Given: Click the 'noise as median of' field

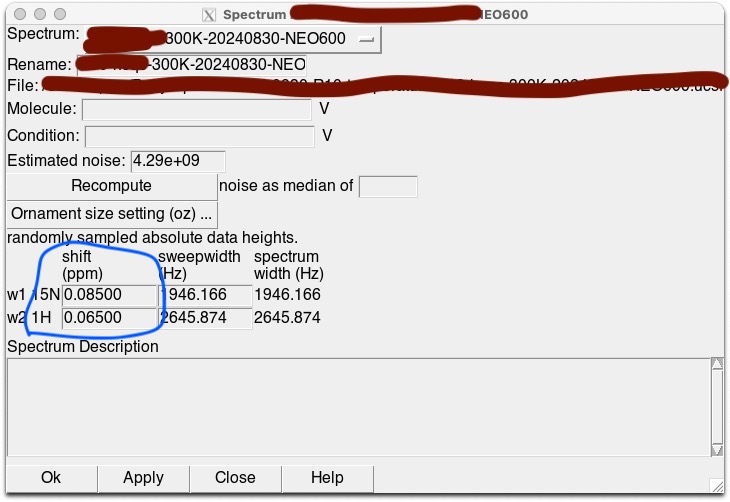Looking at the screenshot, I should [x=387, y=186].
